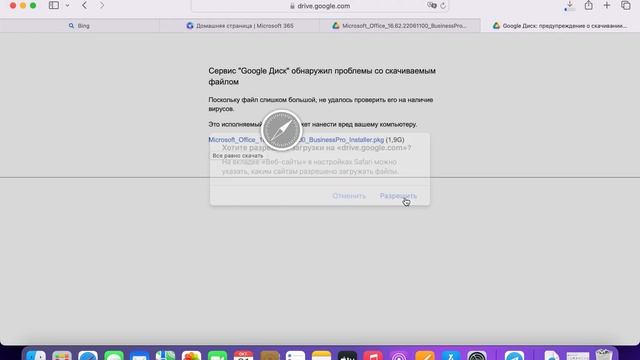Open Maps from the Dock
The width and height of the screenshot is (640, 360).
click(x=165, y=355)
